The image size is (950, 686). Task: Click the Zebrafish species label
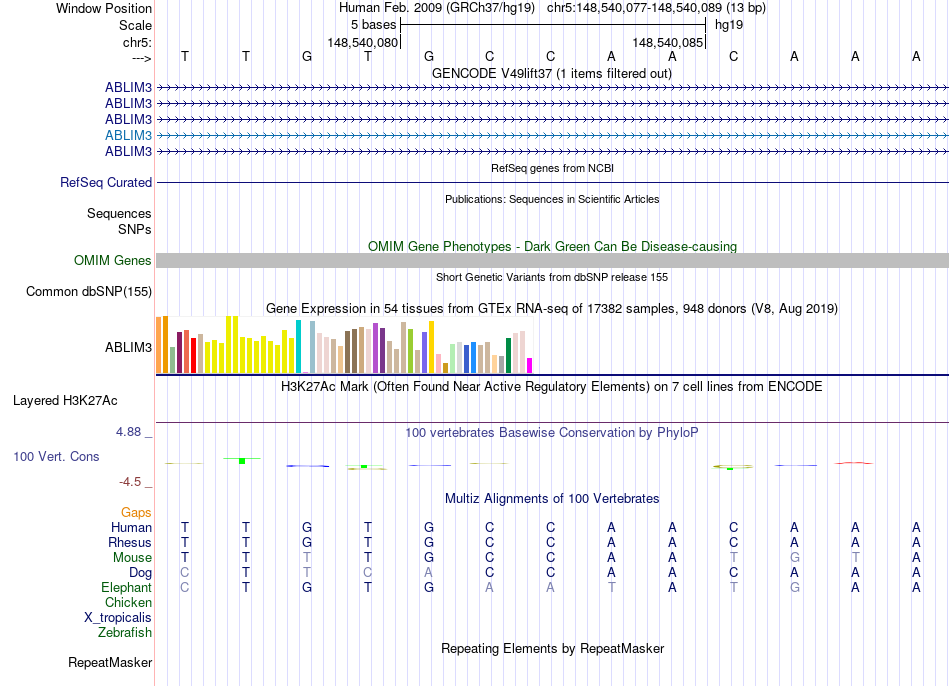click(125, 632)
